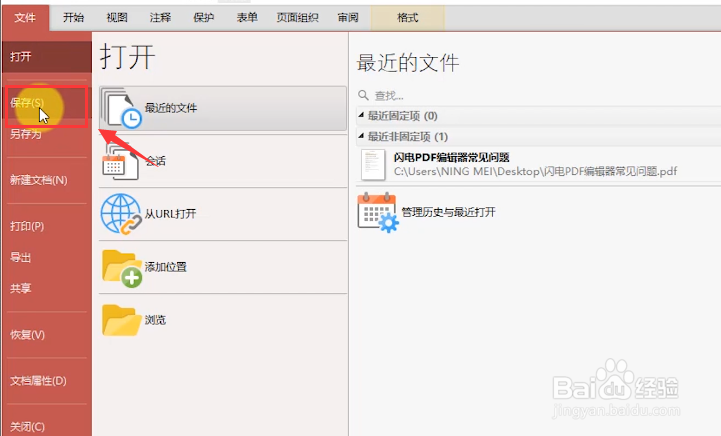Viewport: 721px width, 436px height.
Task: Click the 闪电PDF编辑器常见问题 file thumbnail
Action: coord(373,165)
